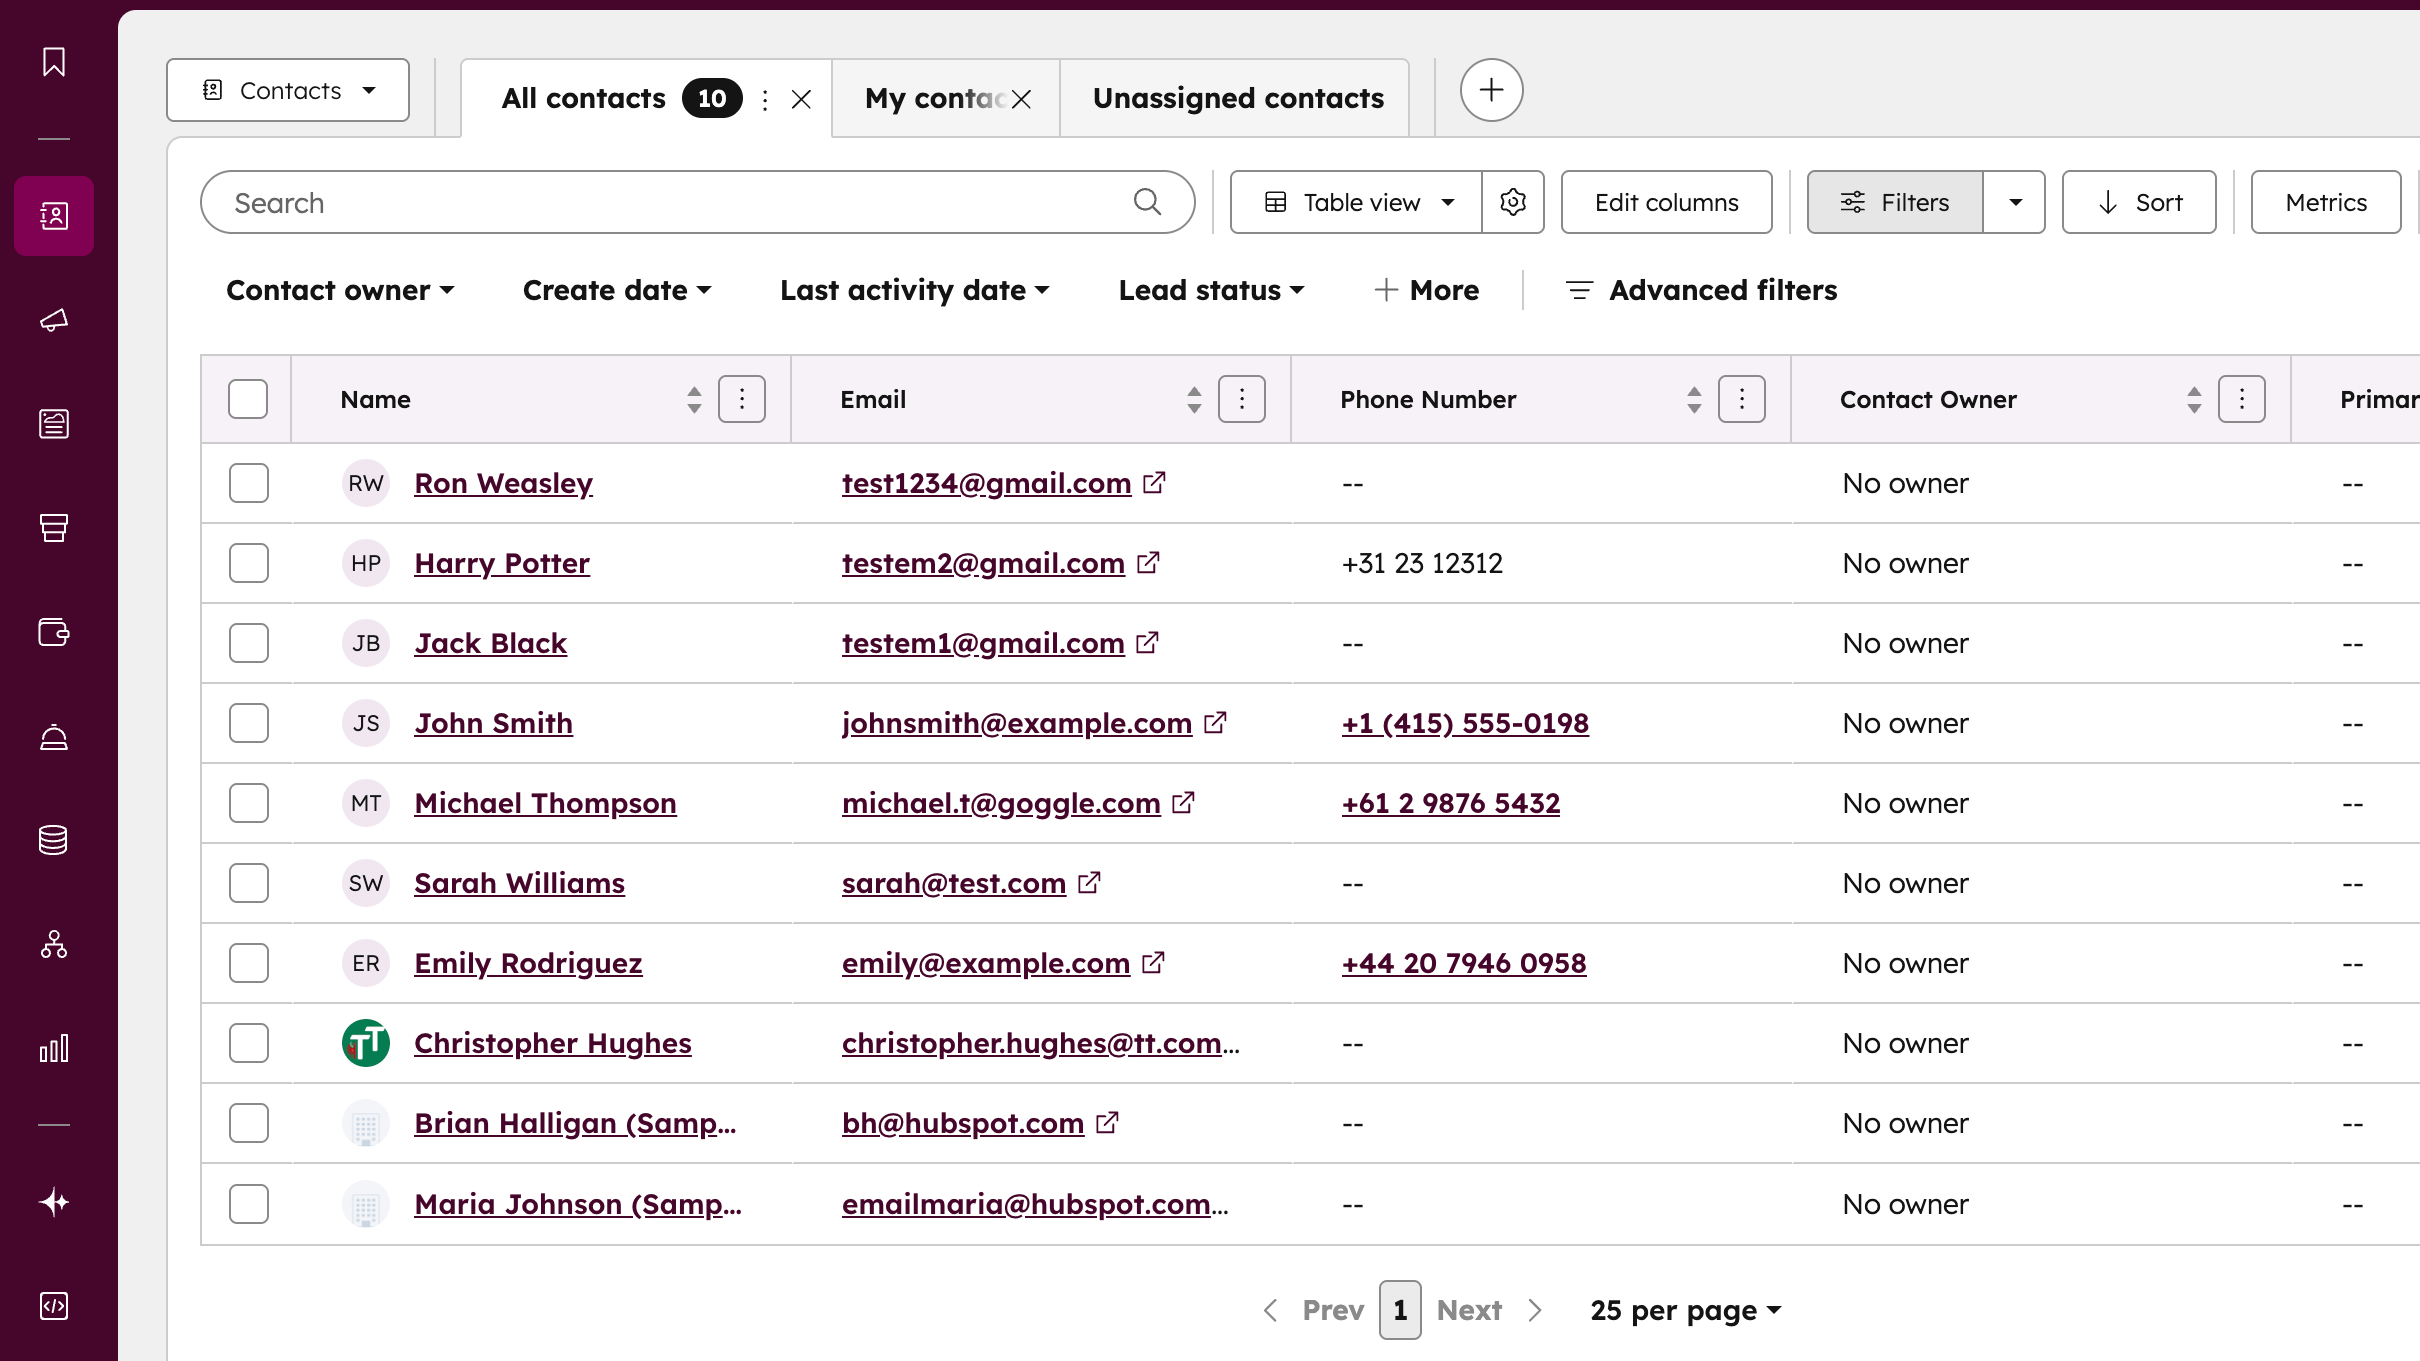Open external link icon next to johnsmith@example.com
The width and height of the screenshot is (2420, 1361).
pyautogui.click(x=1215, y=722)
